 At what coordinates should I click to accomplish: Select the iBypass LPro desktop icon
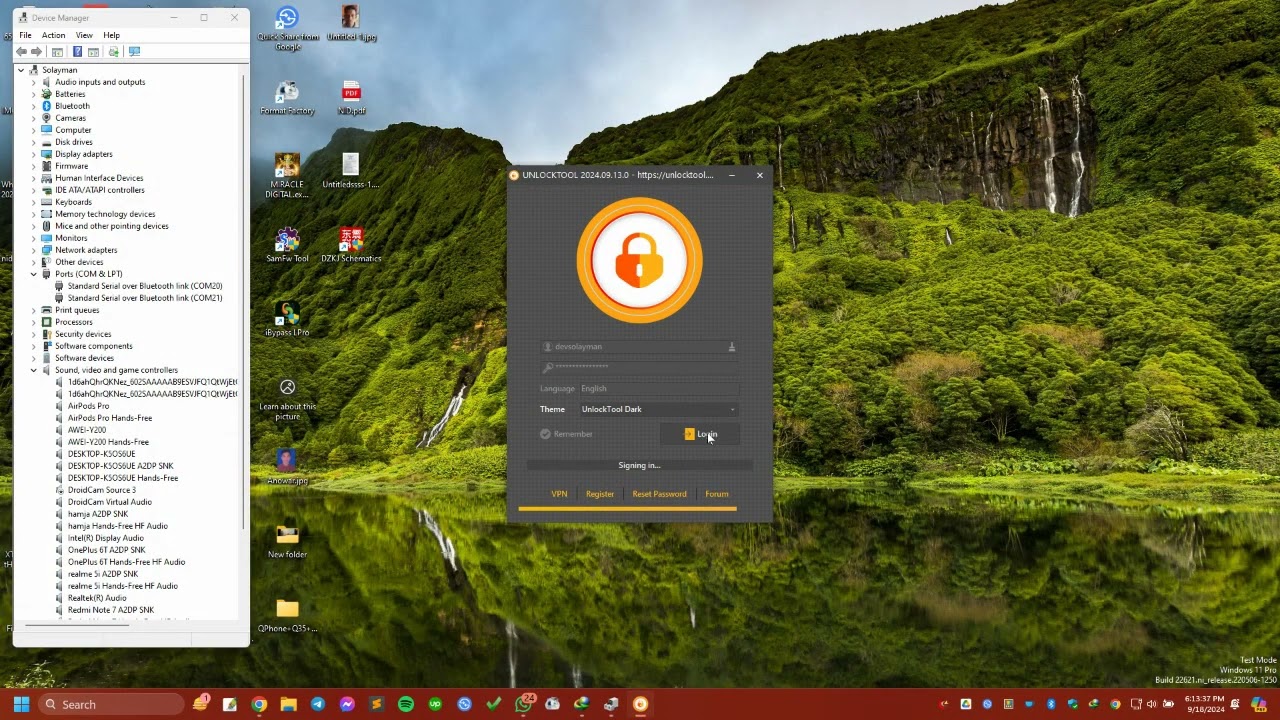[x=287, y=319]
